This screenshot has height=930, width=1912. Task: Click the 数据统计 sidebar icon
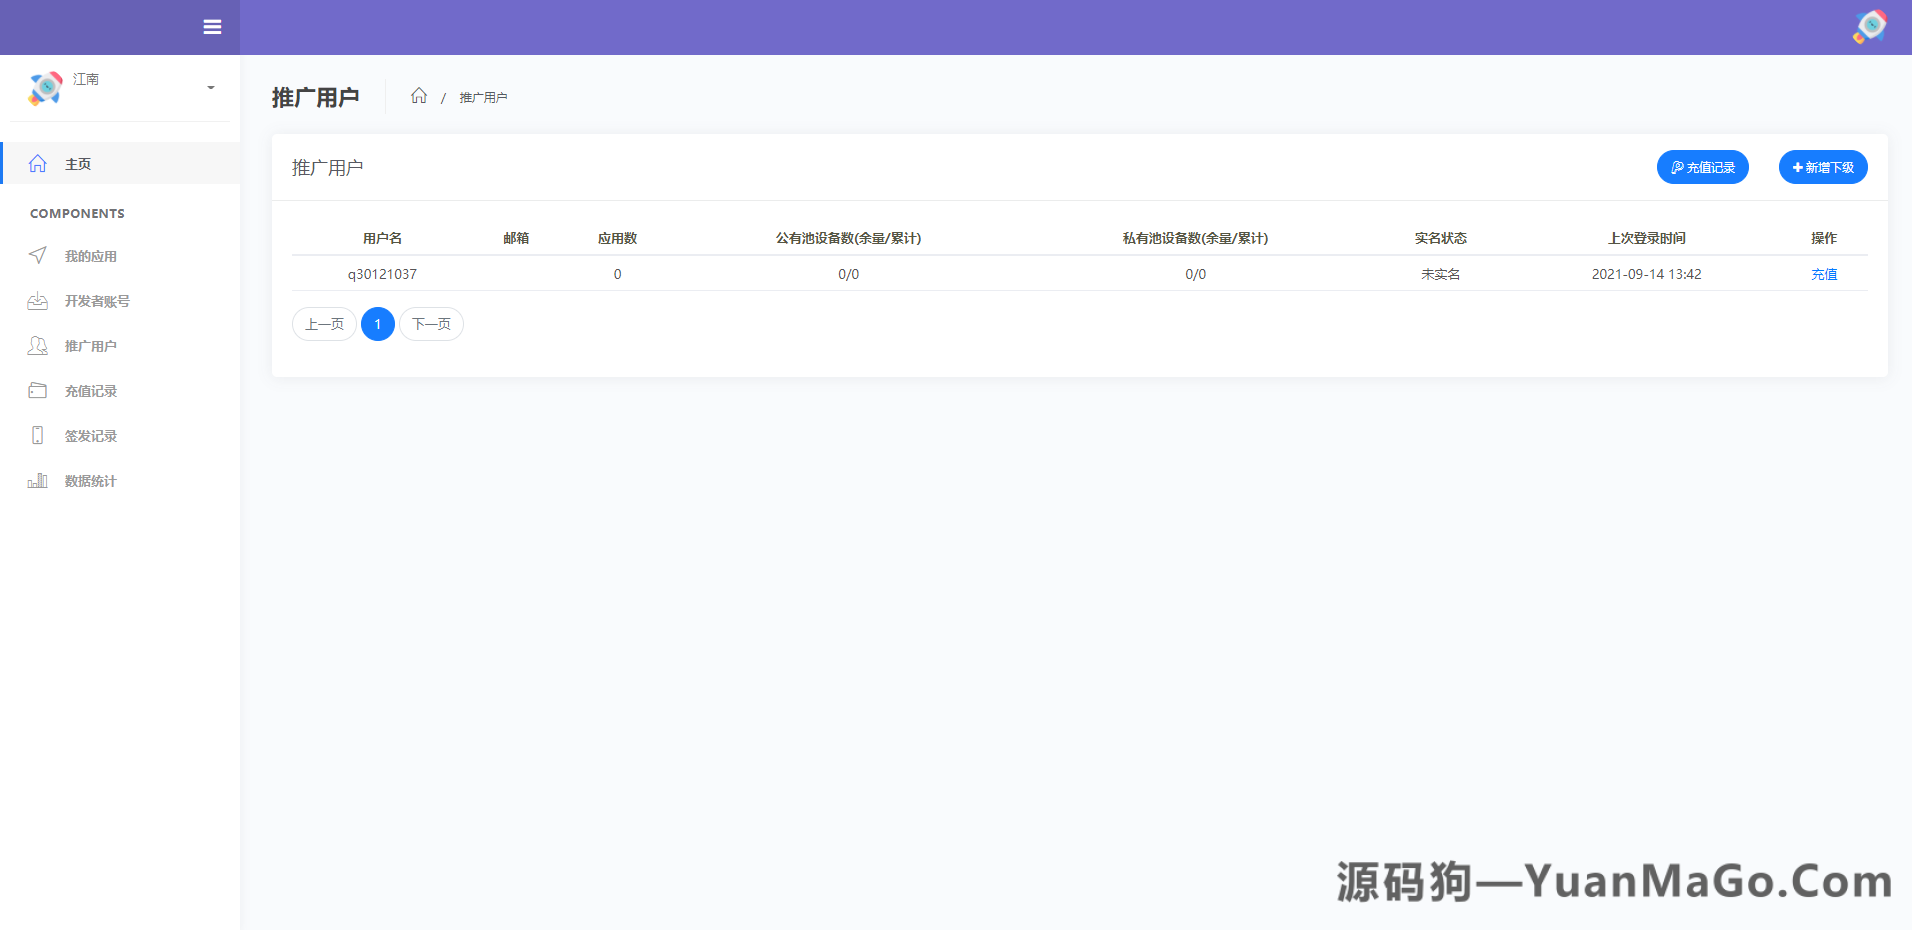click(x=37, y=481)
